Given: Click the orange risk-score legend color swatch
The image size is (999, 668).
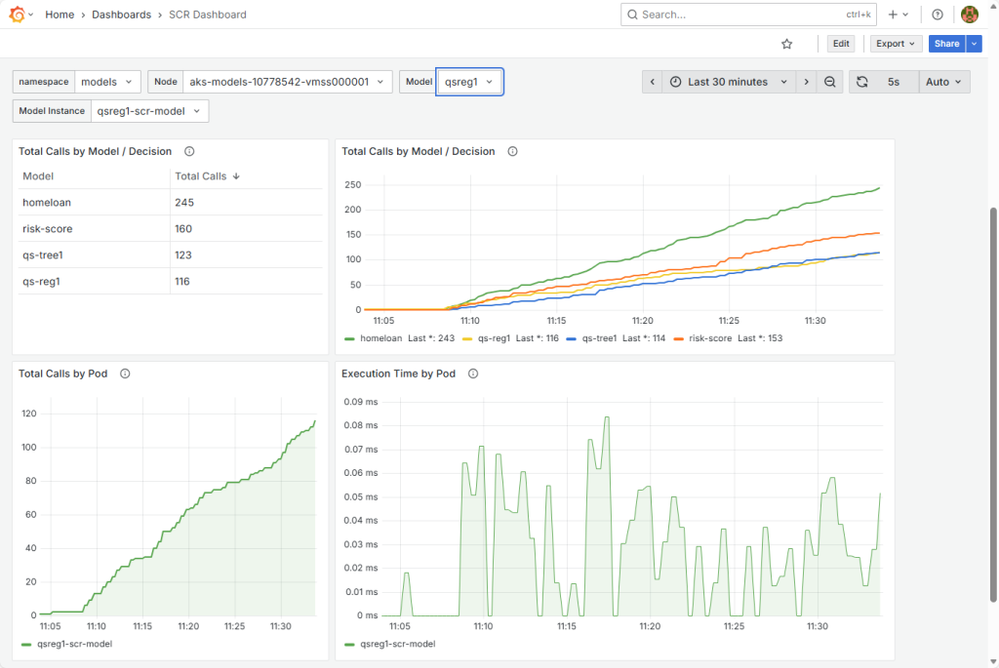Looking at the screenshot, I should pyautogui.click(x=678, y=339).
